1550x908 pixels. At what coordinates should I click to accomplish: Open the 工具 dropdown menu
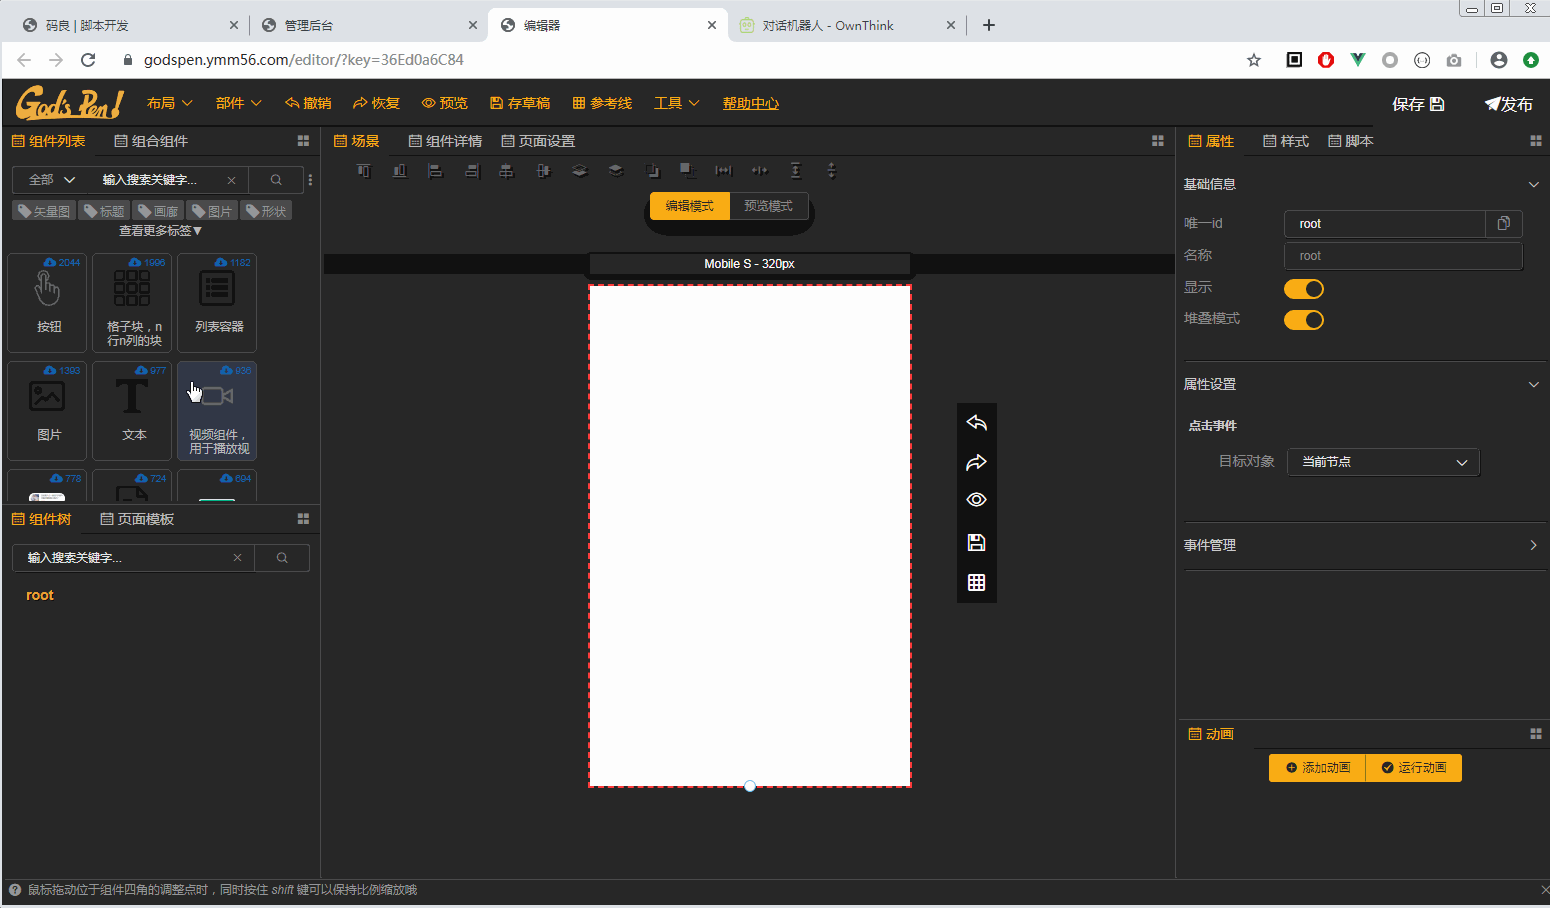(x=676, y=103)
